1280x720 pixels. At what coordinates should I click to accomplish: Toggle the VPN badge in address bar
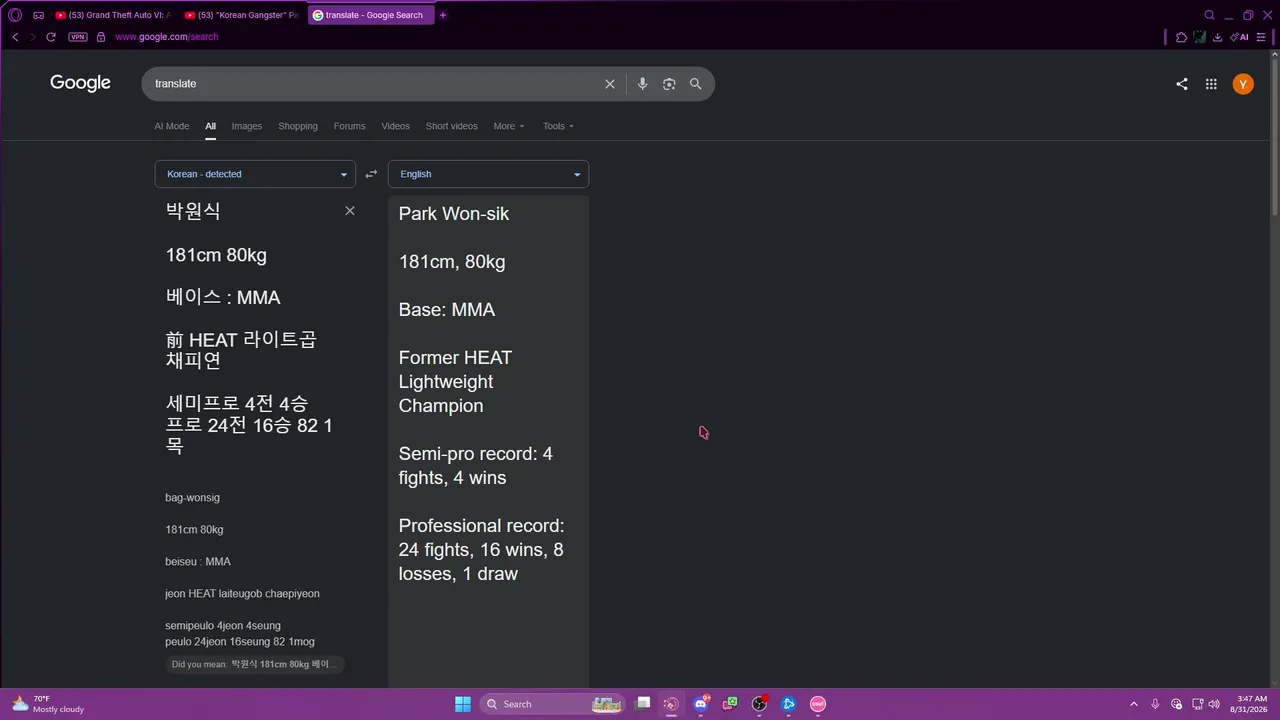78,37
